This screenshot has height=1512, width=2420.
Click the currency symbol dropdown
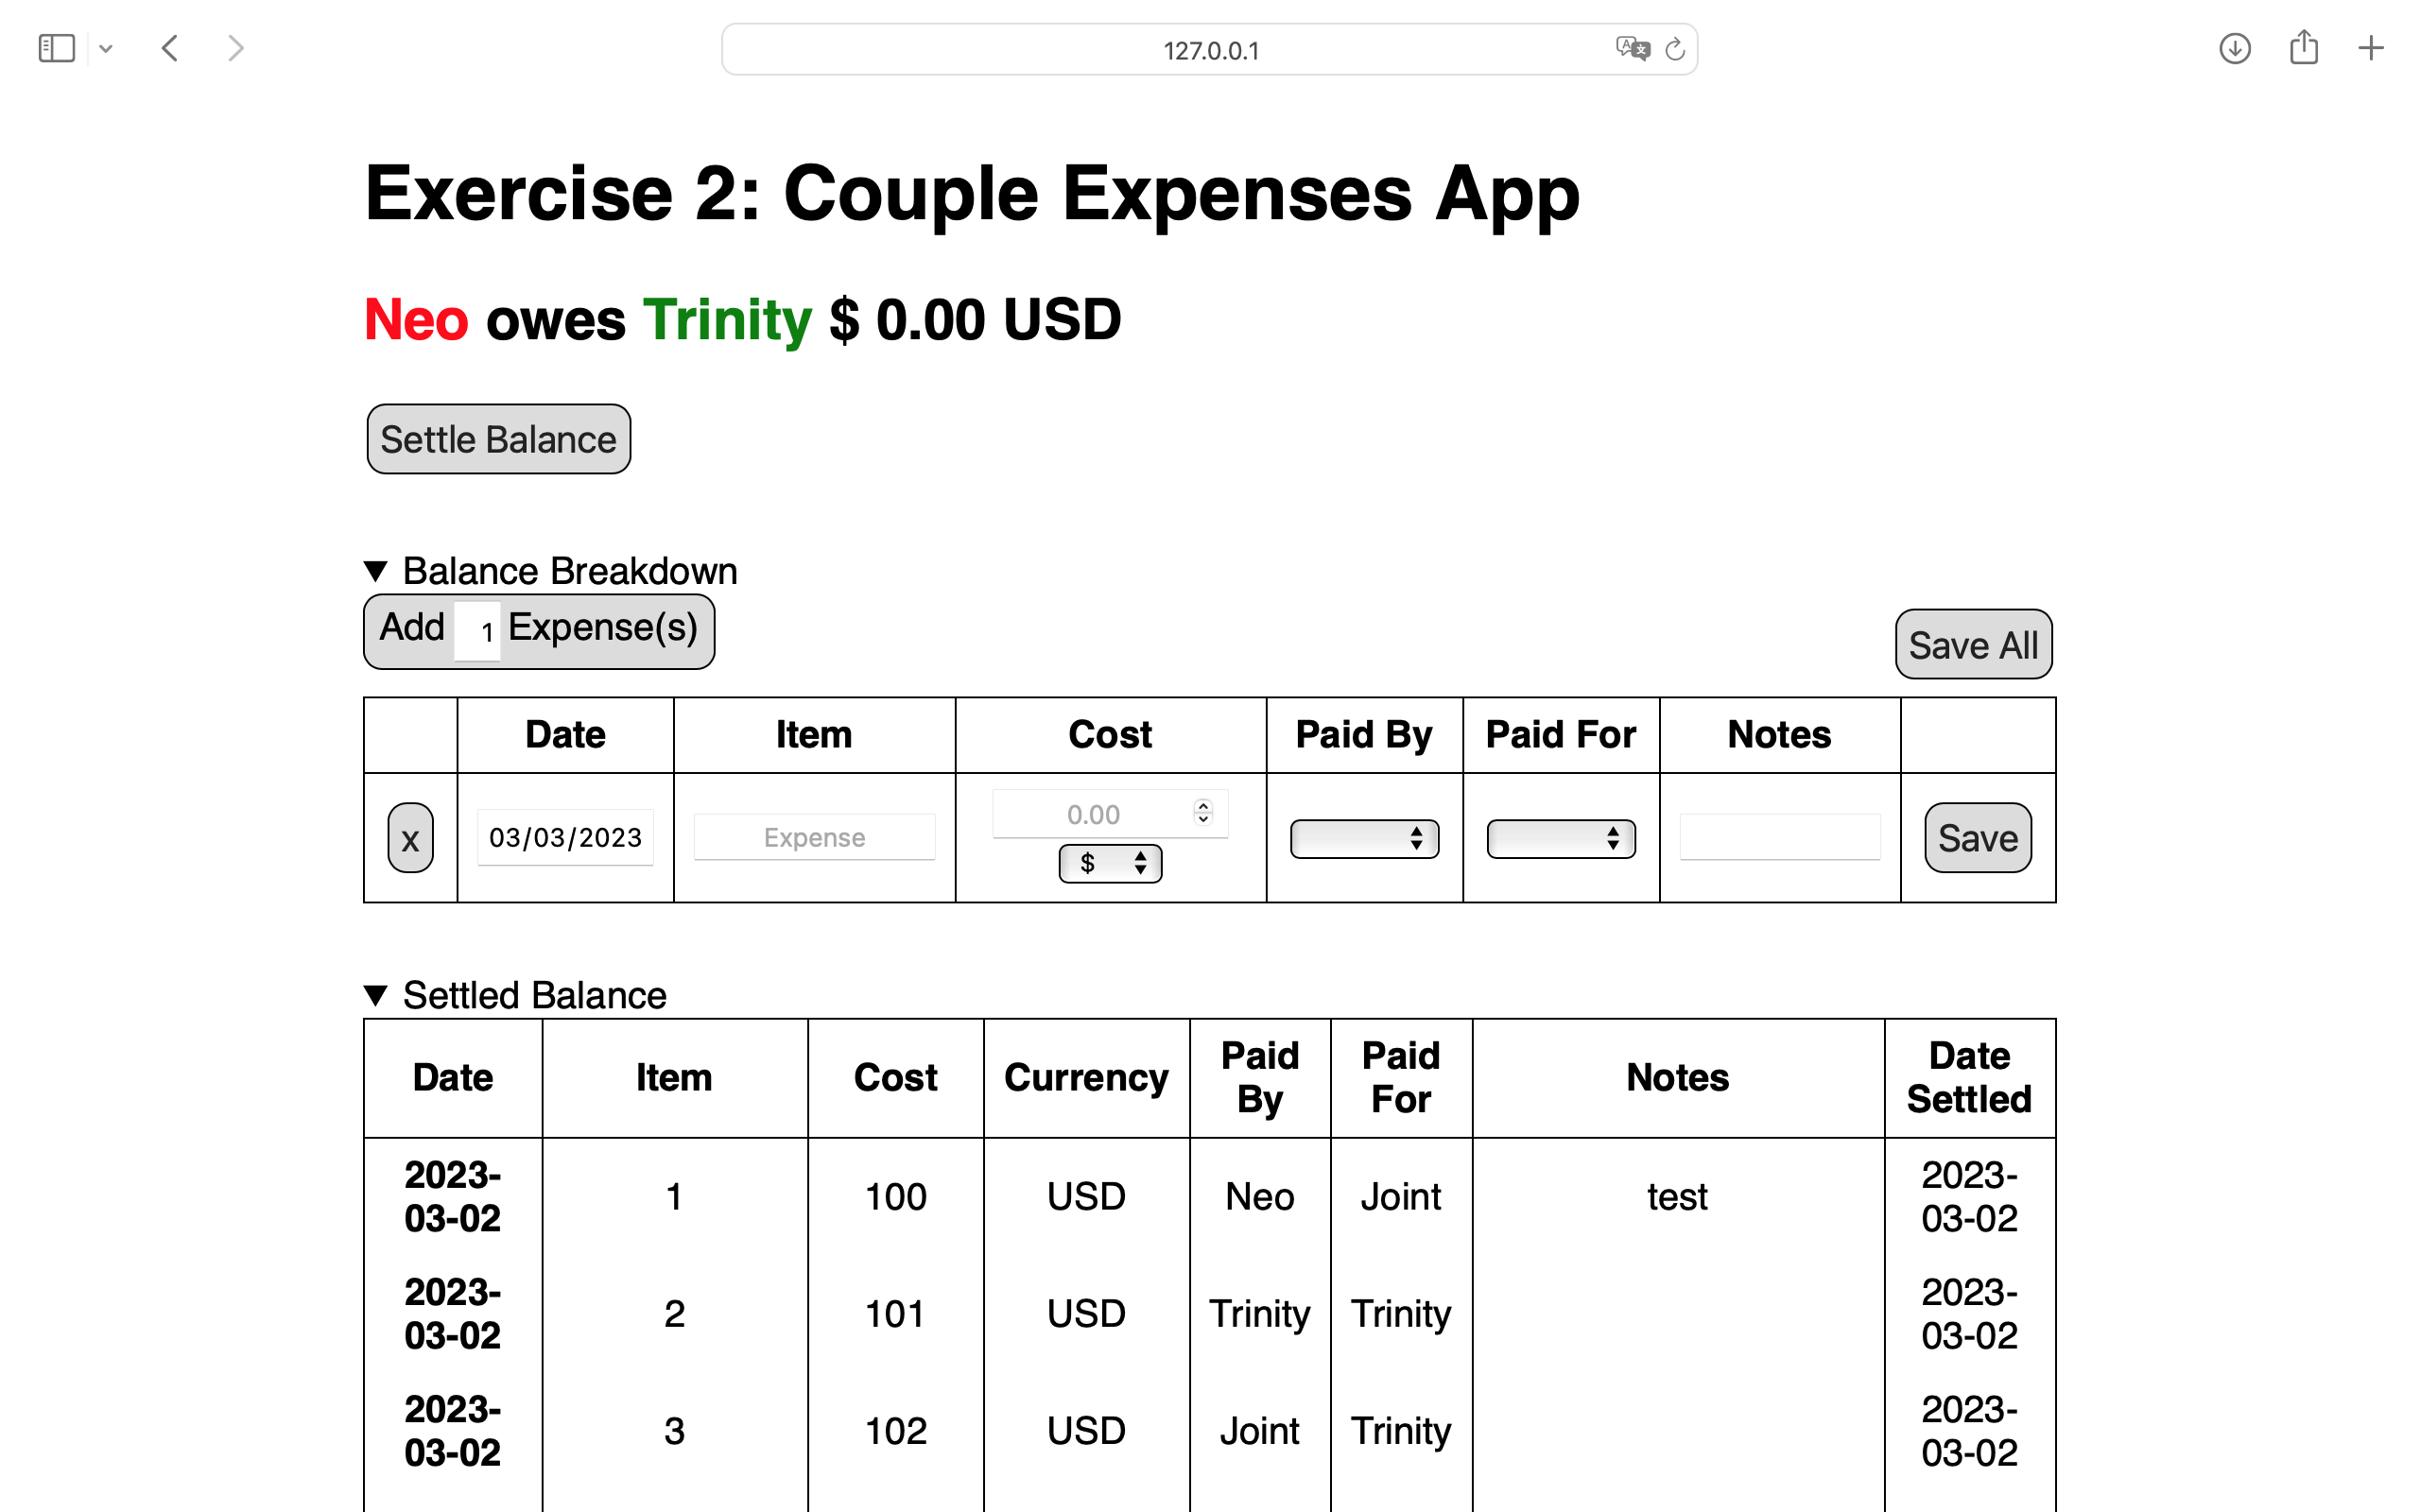click(x=1110, y=861)
